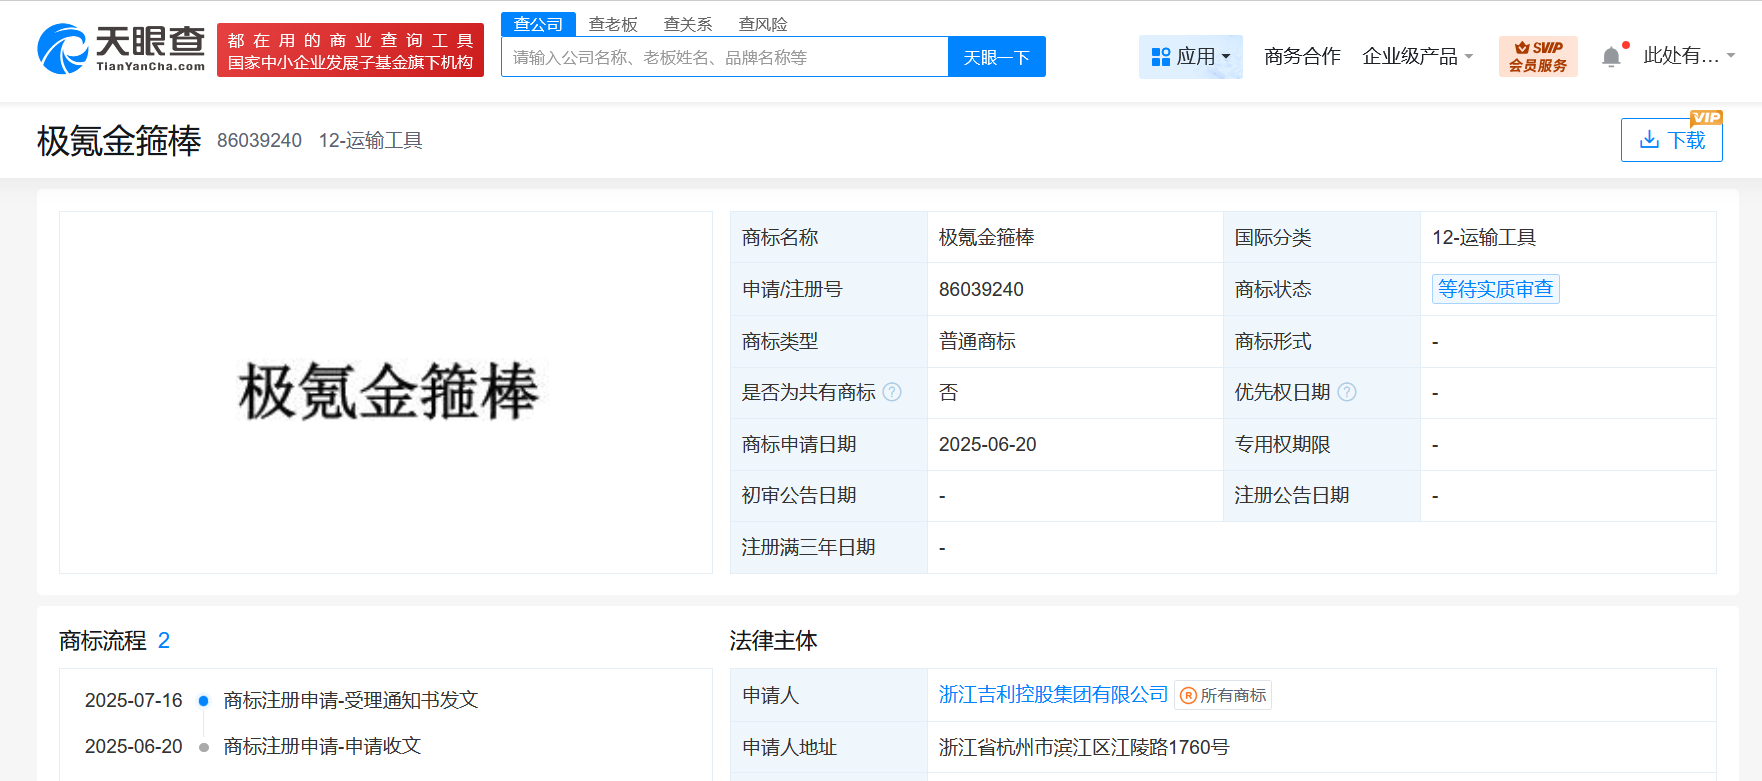Click the 所有商标 registered badge
Viewport: 1762px width, 781px height.
coord(1223,695)
